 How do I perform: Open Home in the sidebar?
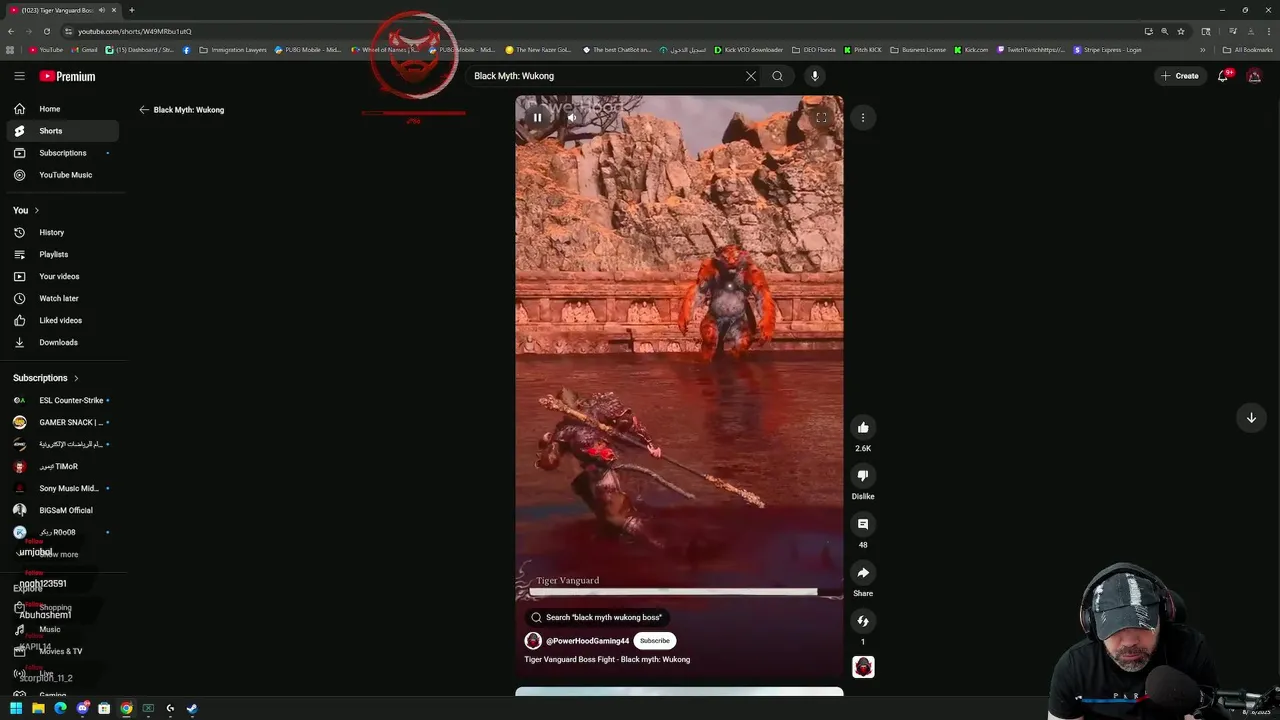62,109
